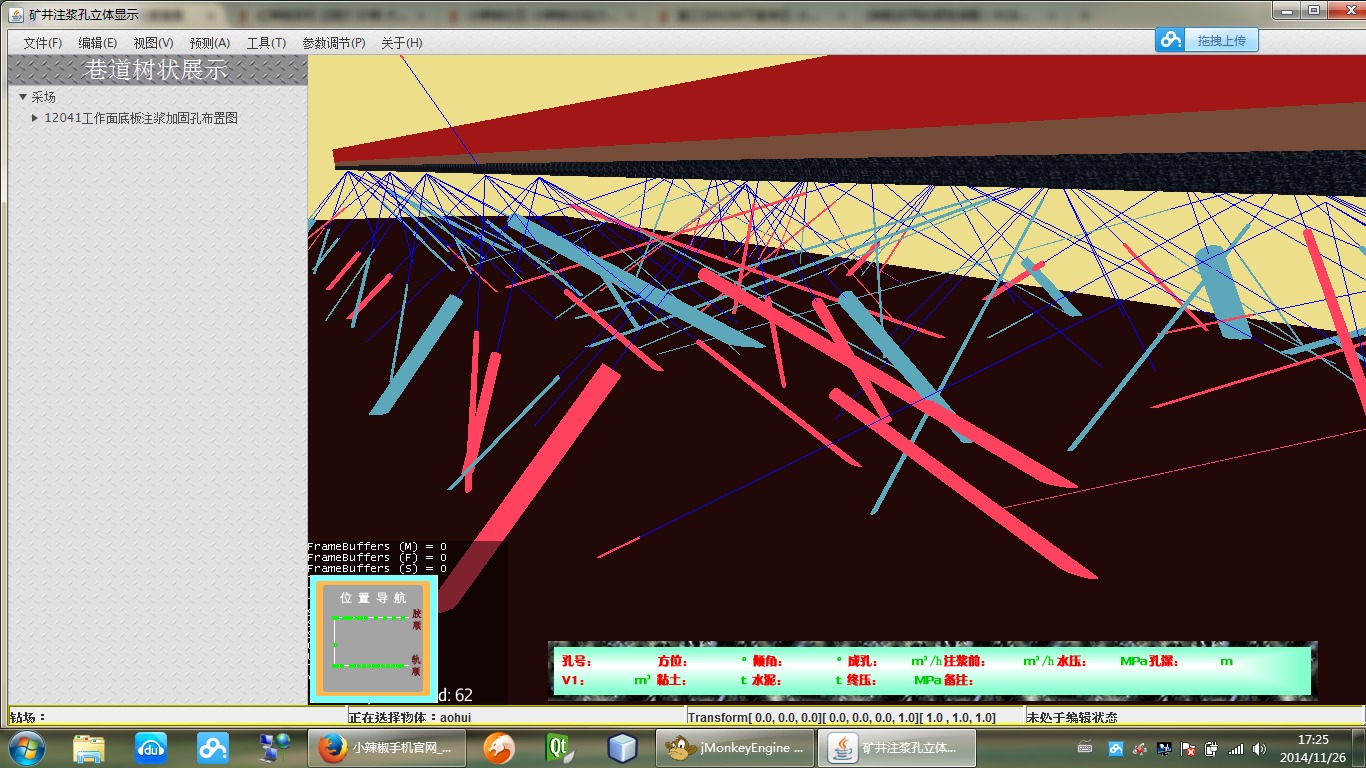Image resolution: width=1366 pixels, height=768 pixels.
Task: Click the 拖拽上传 upload button
Action: [x=1207, y=40]
